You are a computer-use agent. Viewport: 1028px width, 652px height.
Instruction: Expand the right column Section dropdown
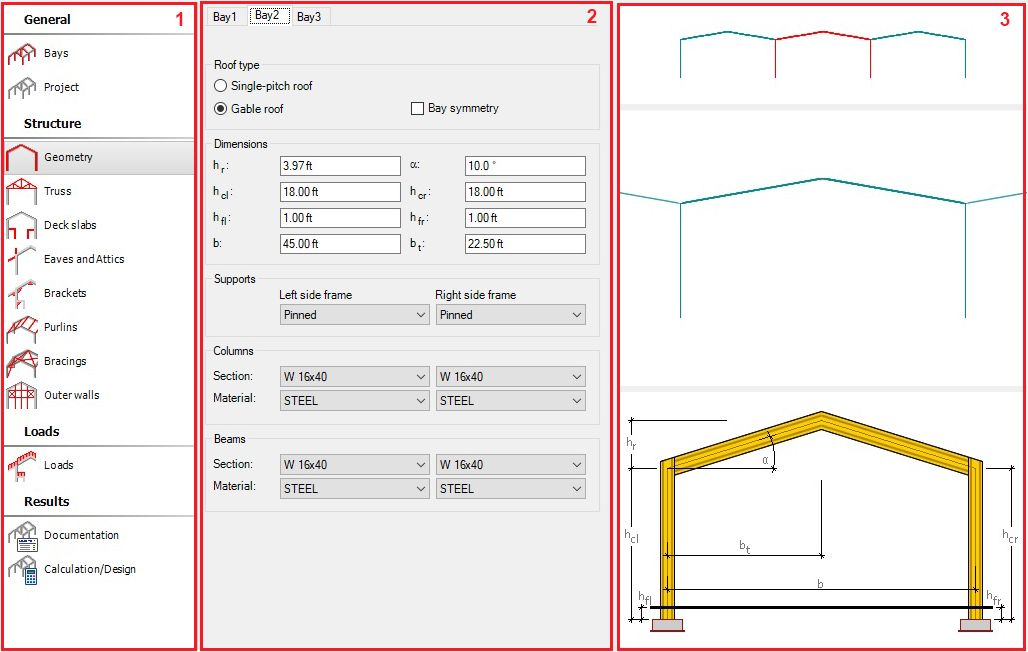click(x=511, y=377)
